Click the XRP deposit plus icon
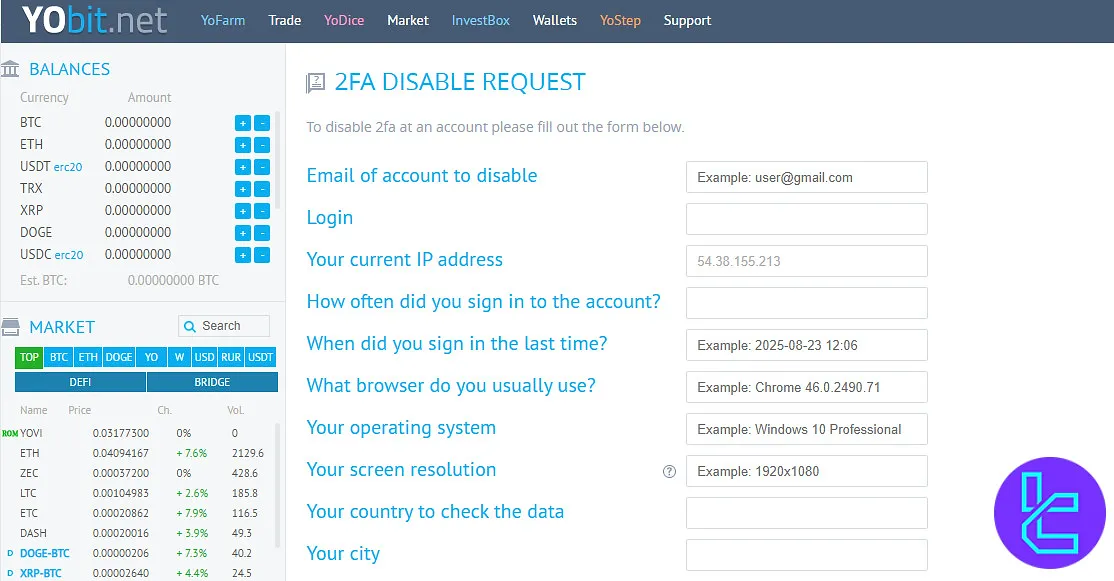This screenshot has width=1114, height=581. coord(243,211)
